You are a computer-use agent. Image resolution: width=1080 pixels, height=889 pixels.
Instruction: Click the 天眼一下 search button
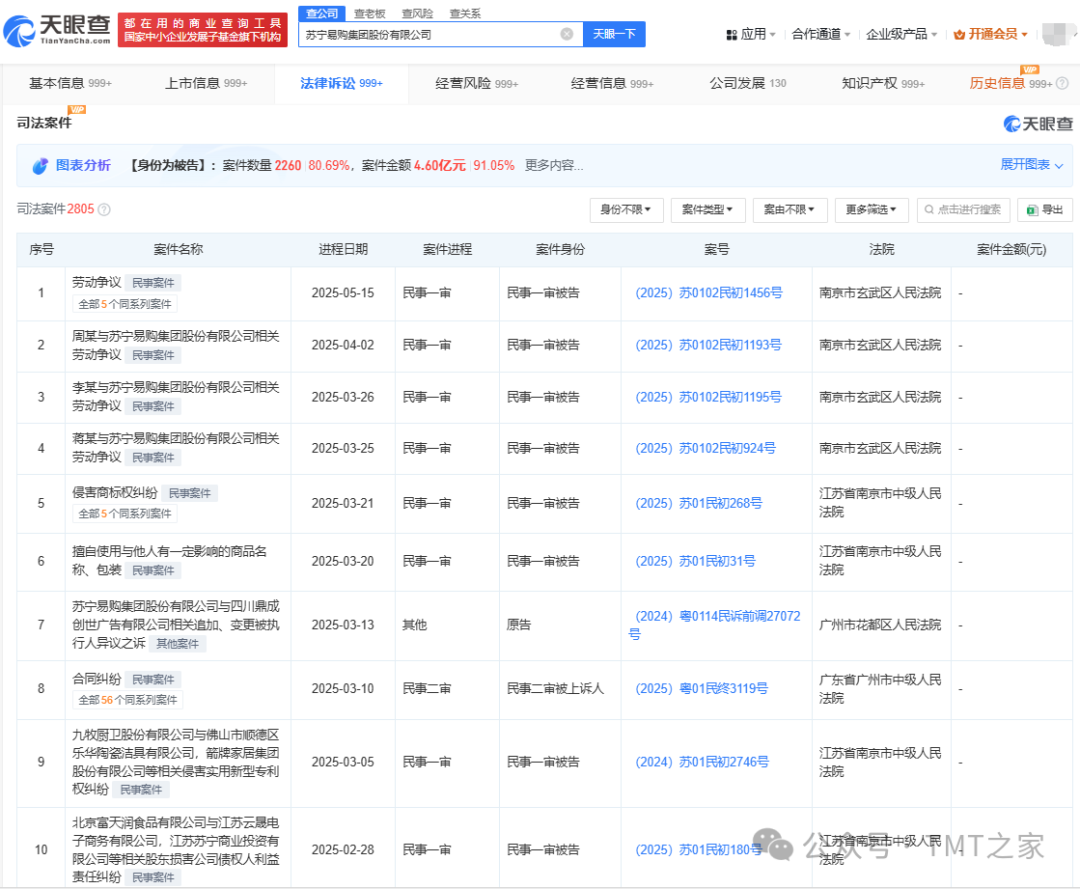click(x=614, y=34)
